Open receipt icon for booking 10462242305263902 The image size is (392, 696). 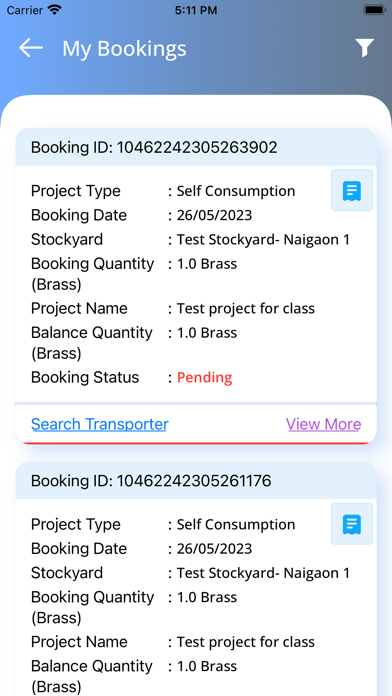352,190
